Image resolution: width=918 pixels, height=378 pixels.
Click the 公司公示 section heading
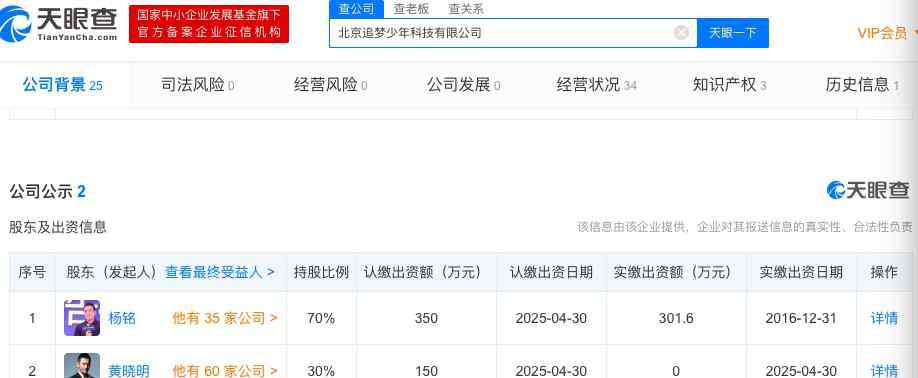tap(47, 191)
